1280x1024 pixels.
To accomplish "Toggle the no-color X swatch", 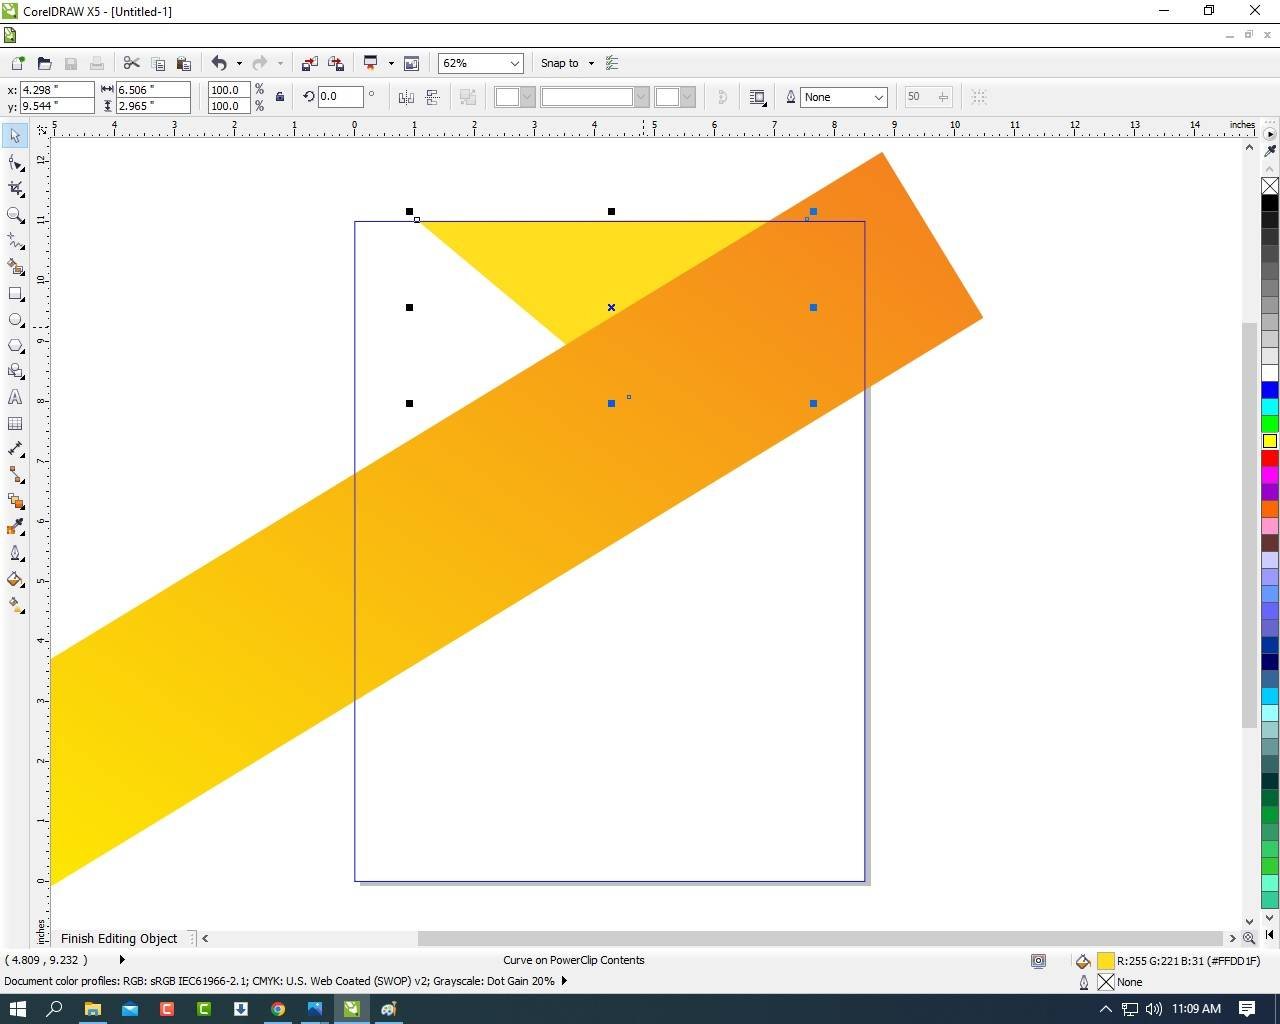I will point(1269,186).
